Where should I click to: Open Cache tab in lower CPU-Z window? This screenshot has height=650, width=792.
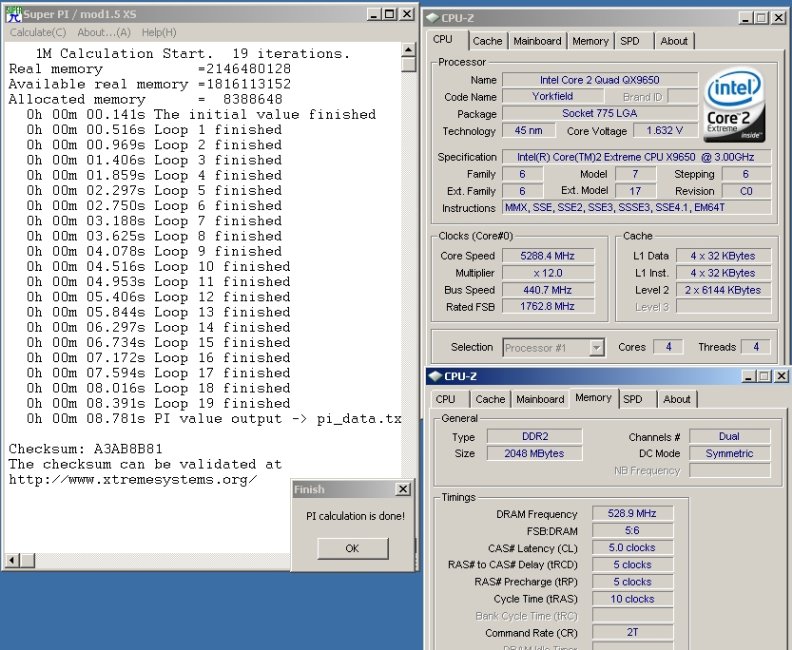[490, 399]
